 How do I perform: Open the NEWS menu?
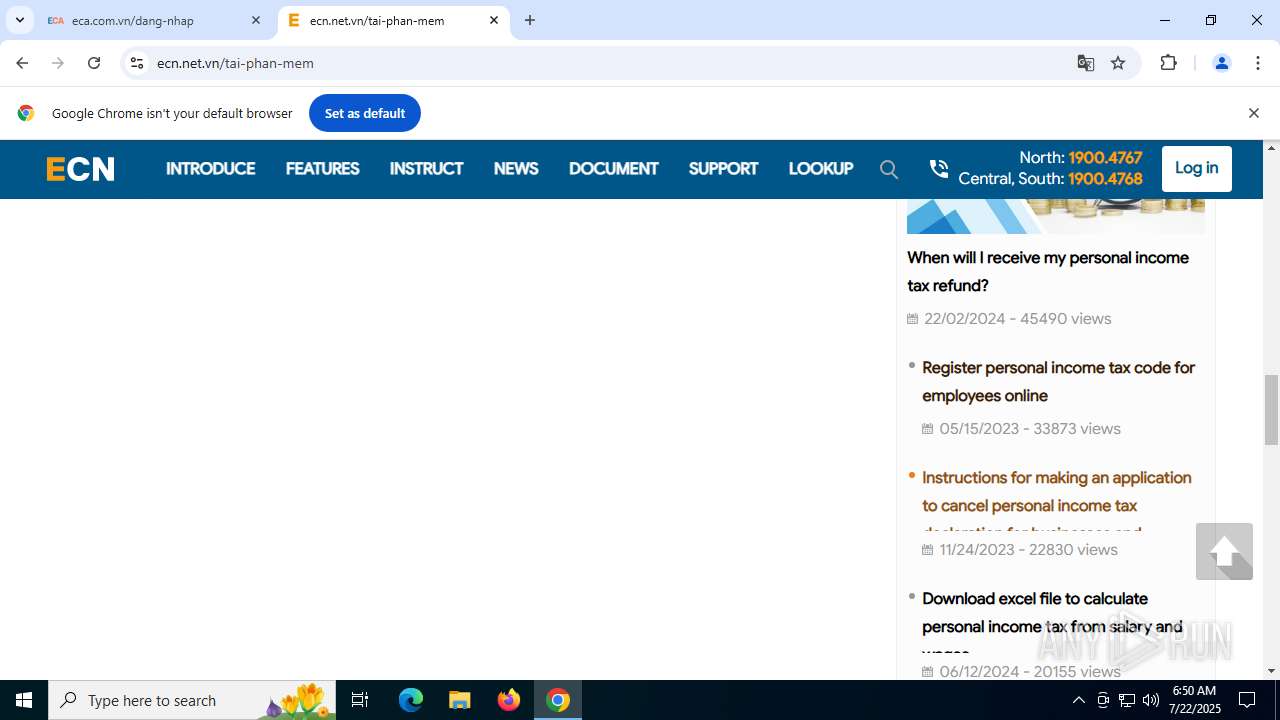click(x=516, y=169)
